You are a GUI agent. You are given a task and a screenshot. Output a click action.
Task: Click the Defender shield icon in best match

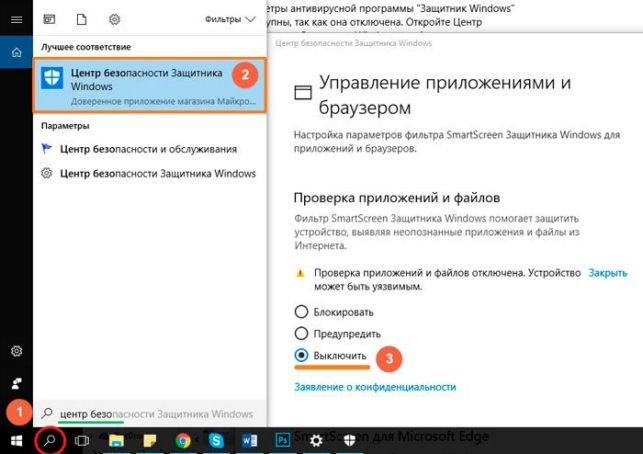(52, 78)
